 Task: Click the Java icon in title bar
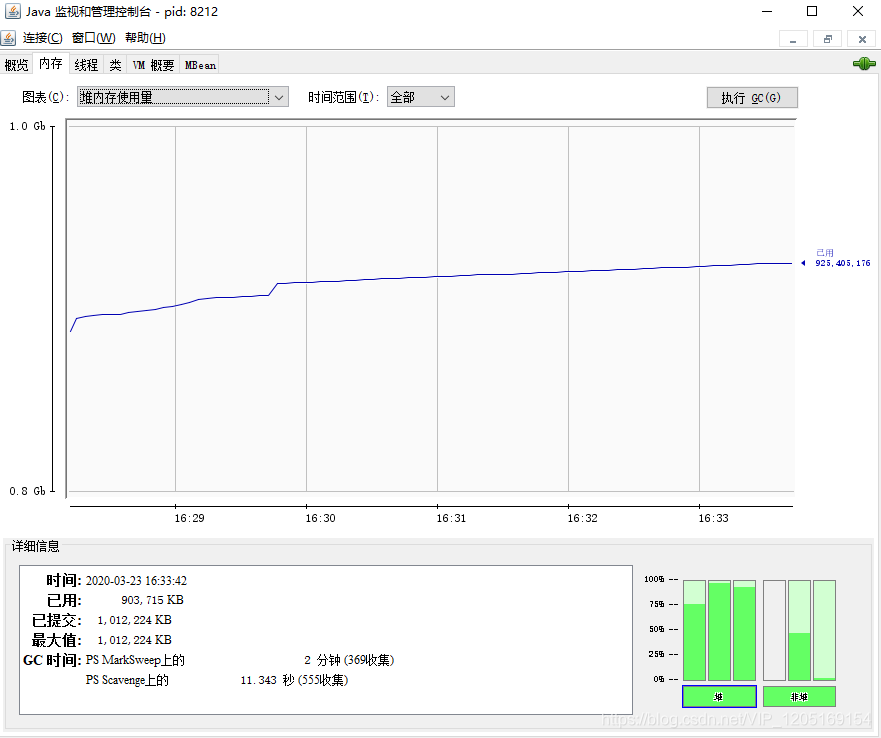[12, 11]
